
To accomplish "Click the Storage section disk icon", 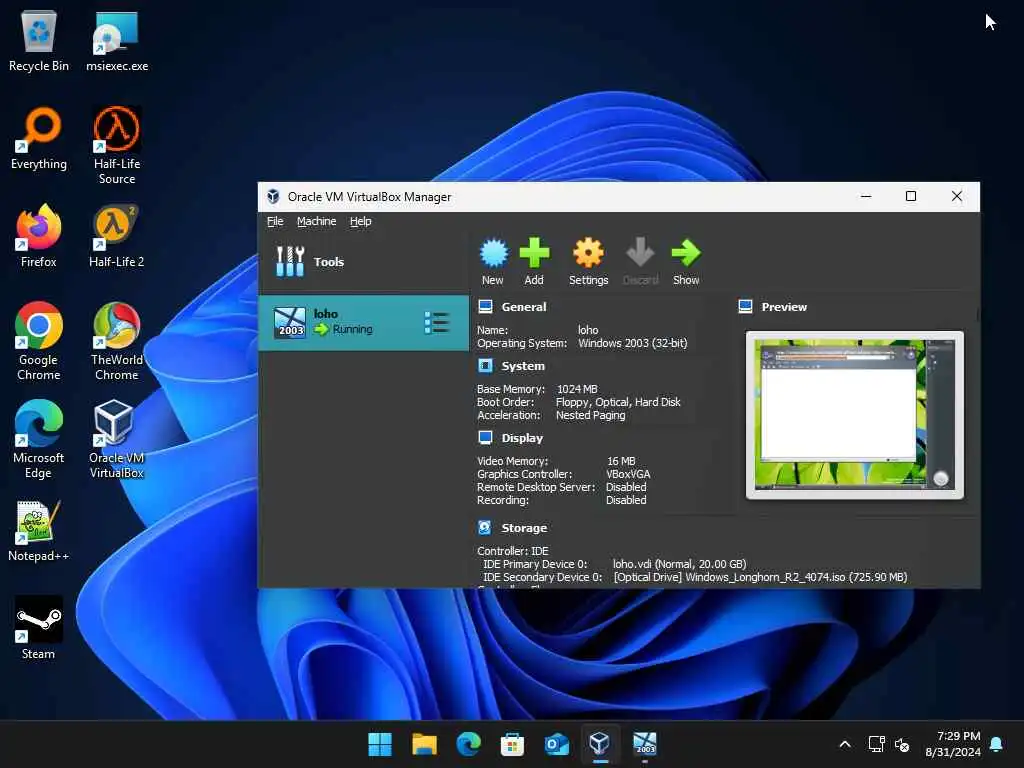I will [485, 528].
